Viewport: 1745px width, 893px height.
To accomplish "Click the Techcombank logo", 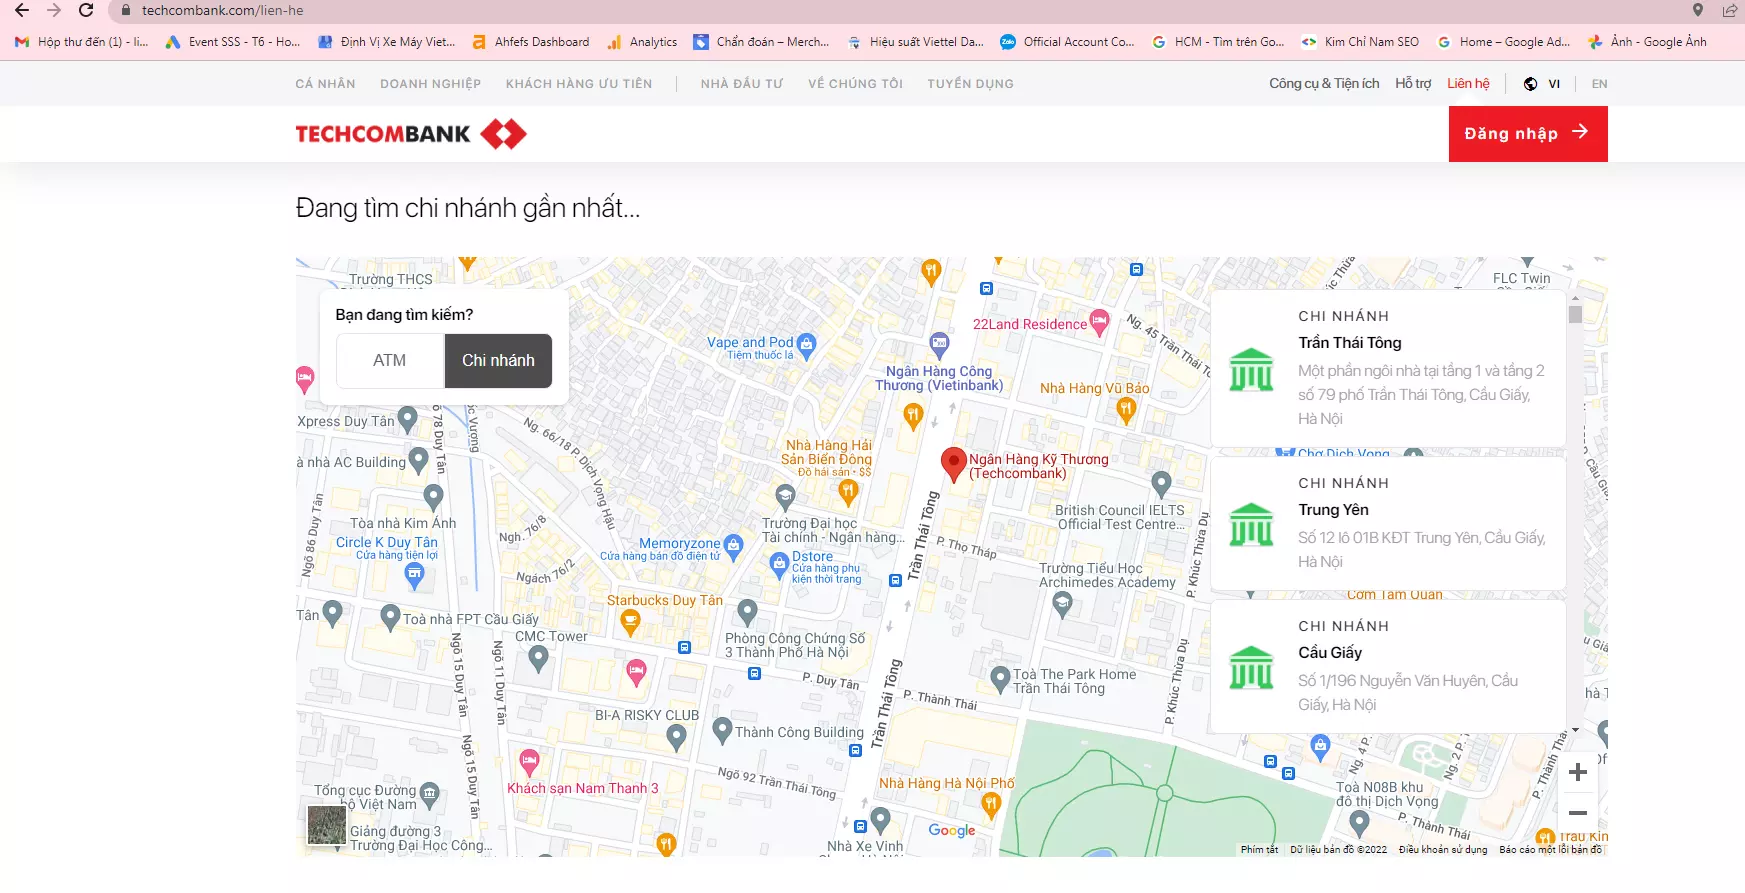I will point(411,134).
